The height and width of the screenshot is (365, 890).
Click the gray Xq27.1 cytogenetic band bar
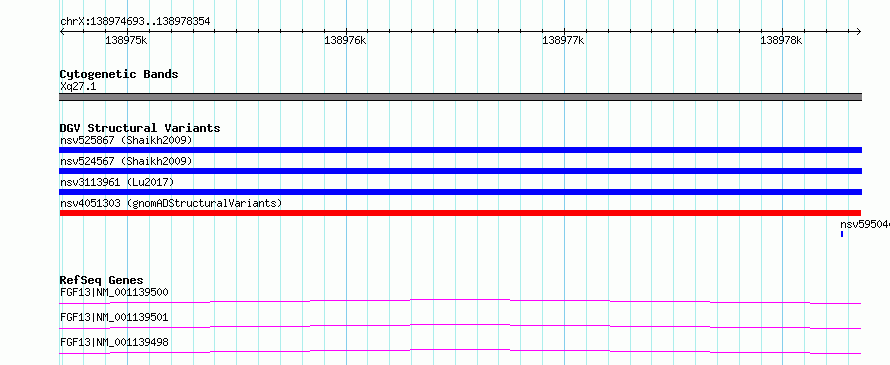pyautogui.click(x=460, y=97)
